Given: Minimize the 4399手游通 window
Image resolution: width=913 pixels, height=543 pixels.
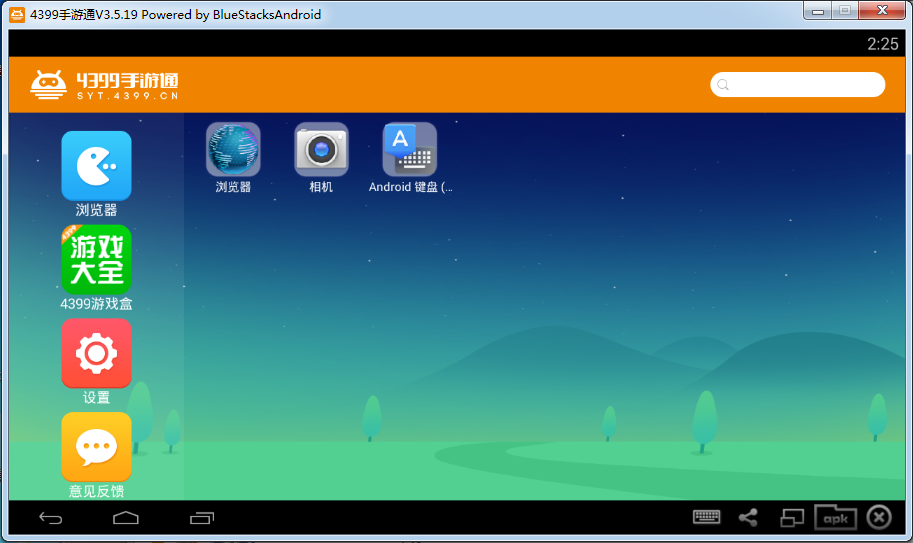Looking at the screenshot, I should 818,11.
